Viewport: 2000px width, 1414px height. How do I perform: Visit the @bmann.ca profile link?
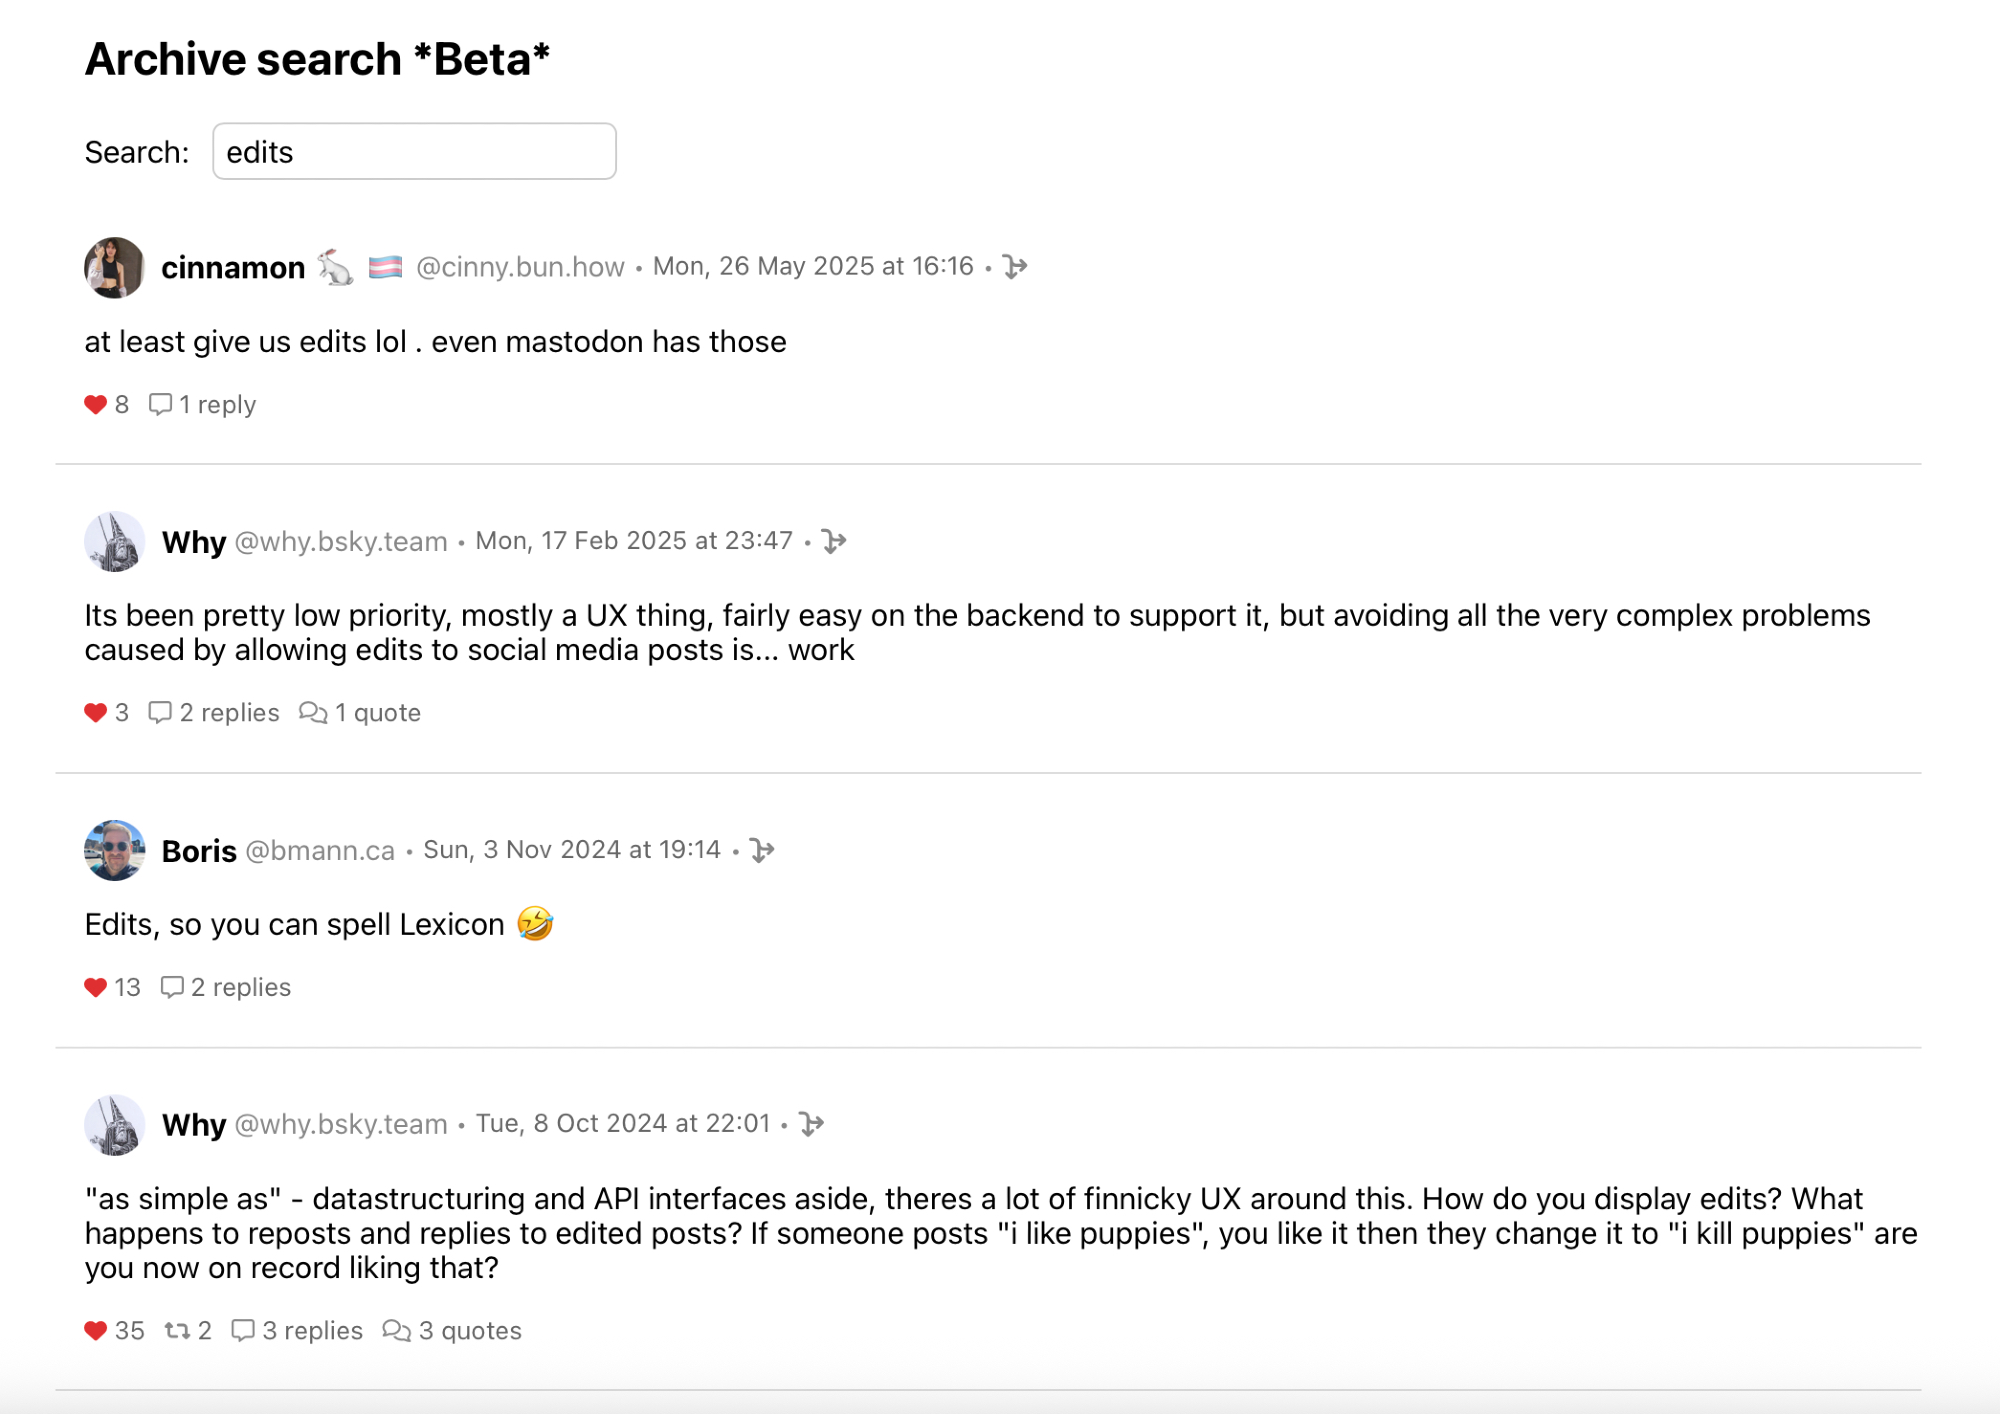[320, 850]
